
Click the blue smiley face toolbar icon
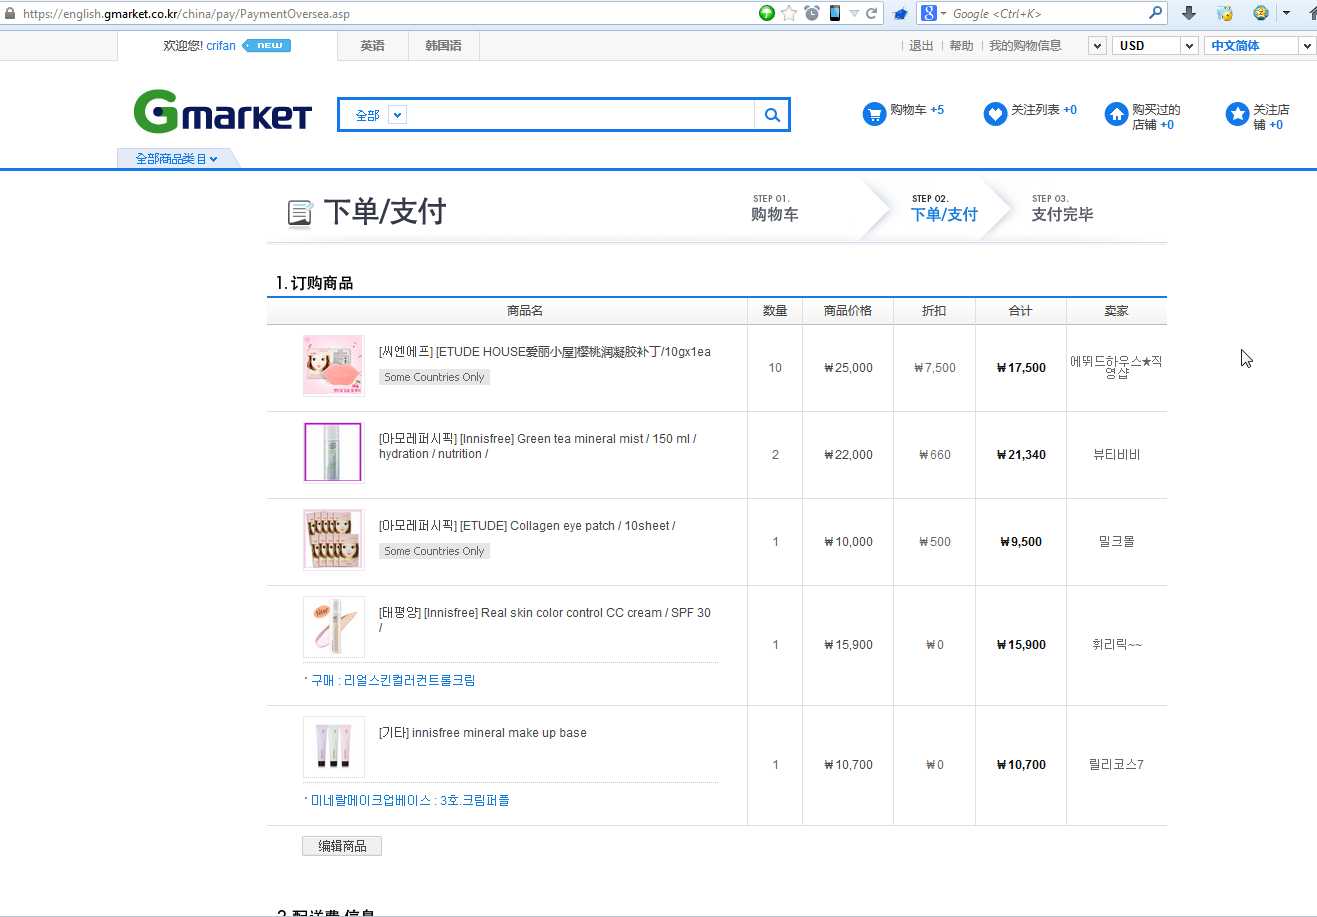pos(1261,13)
